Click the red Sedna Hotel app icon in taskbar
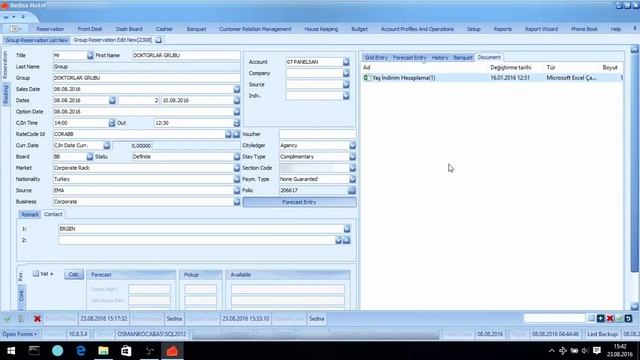This screenshot has width=640, height=360. (172, 351)
